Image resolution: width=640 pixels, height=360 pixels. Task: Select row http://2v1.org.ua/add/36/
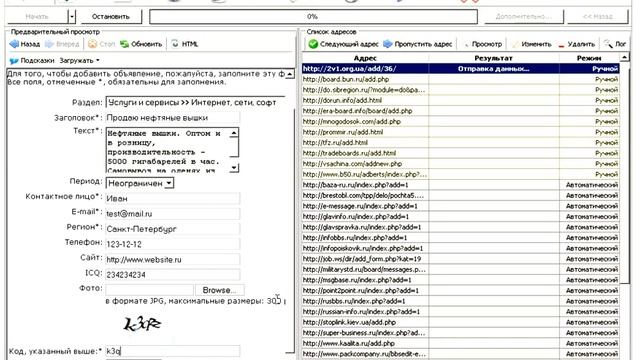coord(461,69)
